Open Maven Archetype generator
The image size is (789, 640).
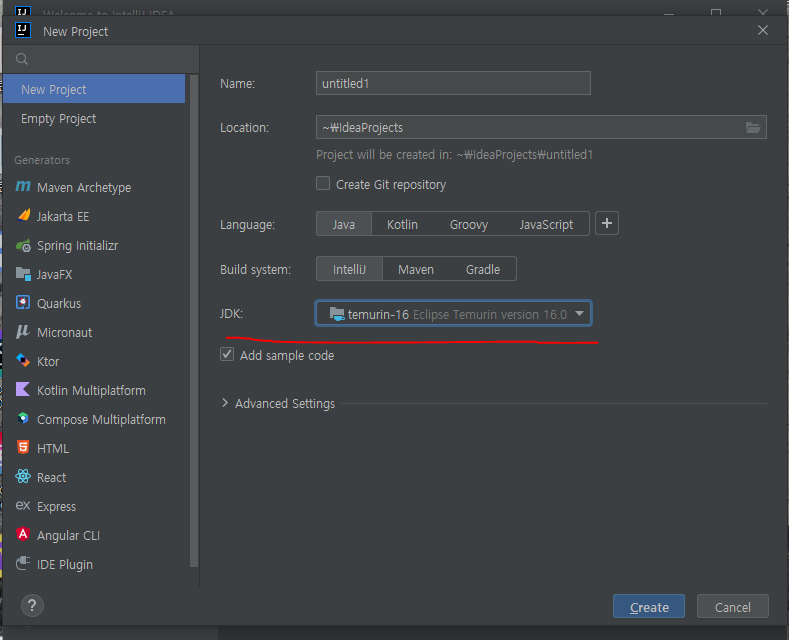[x=94, y=187]
